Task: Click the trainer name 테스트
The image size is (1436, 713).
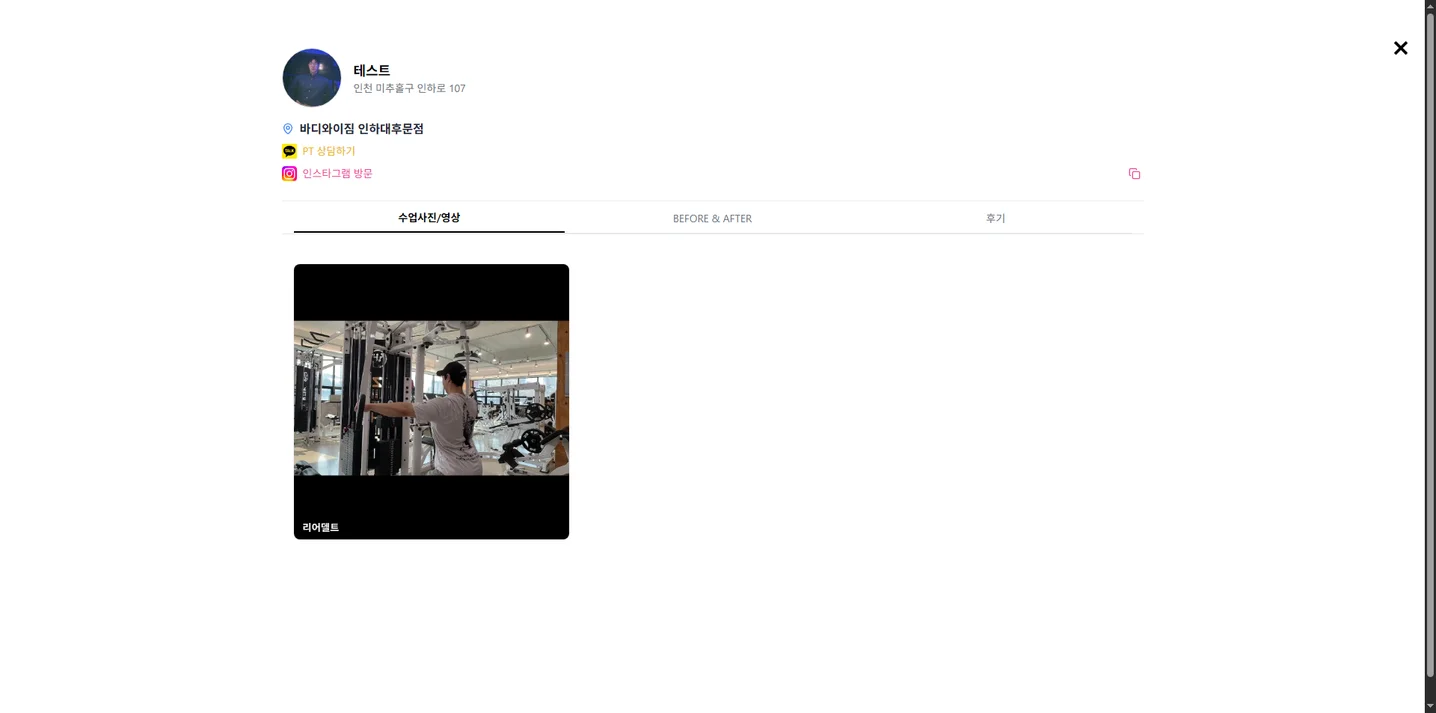Action: click(371, 70)
